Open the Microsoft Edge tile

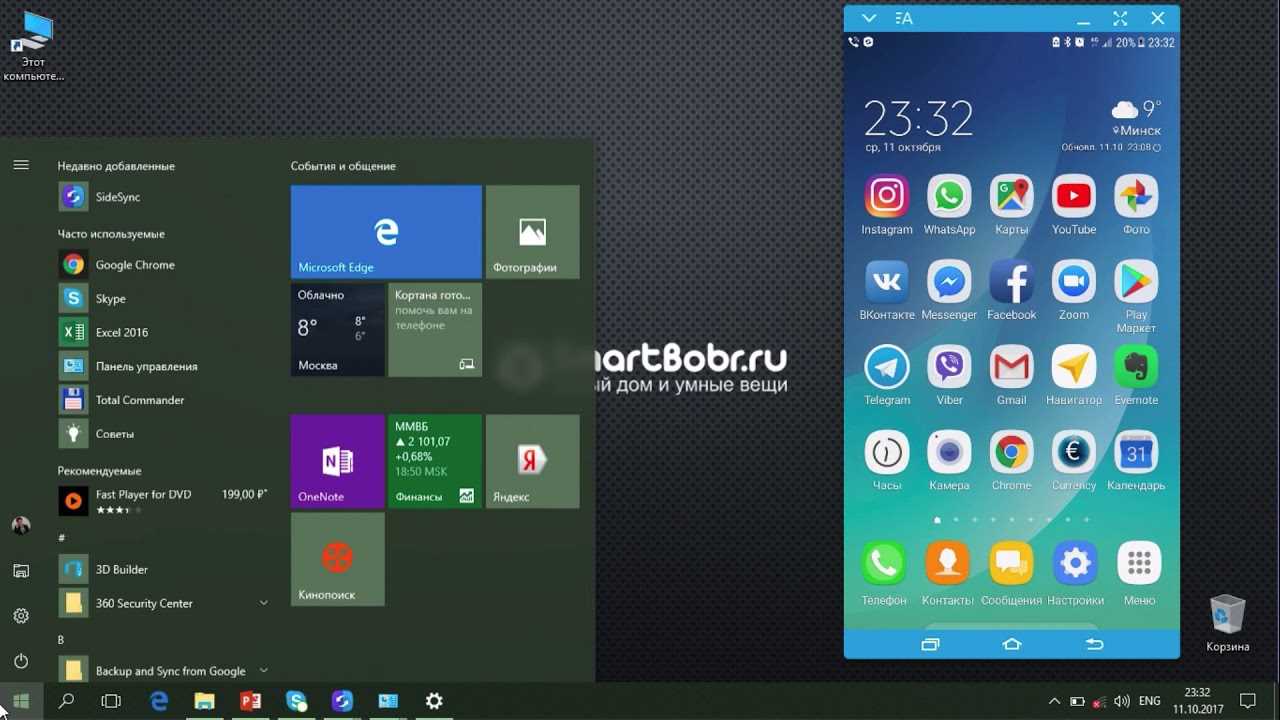pos(386,232)
